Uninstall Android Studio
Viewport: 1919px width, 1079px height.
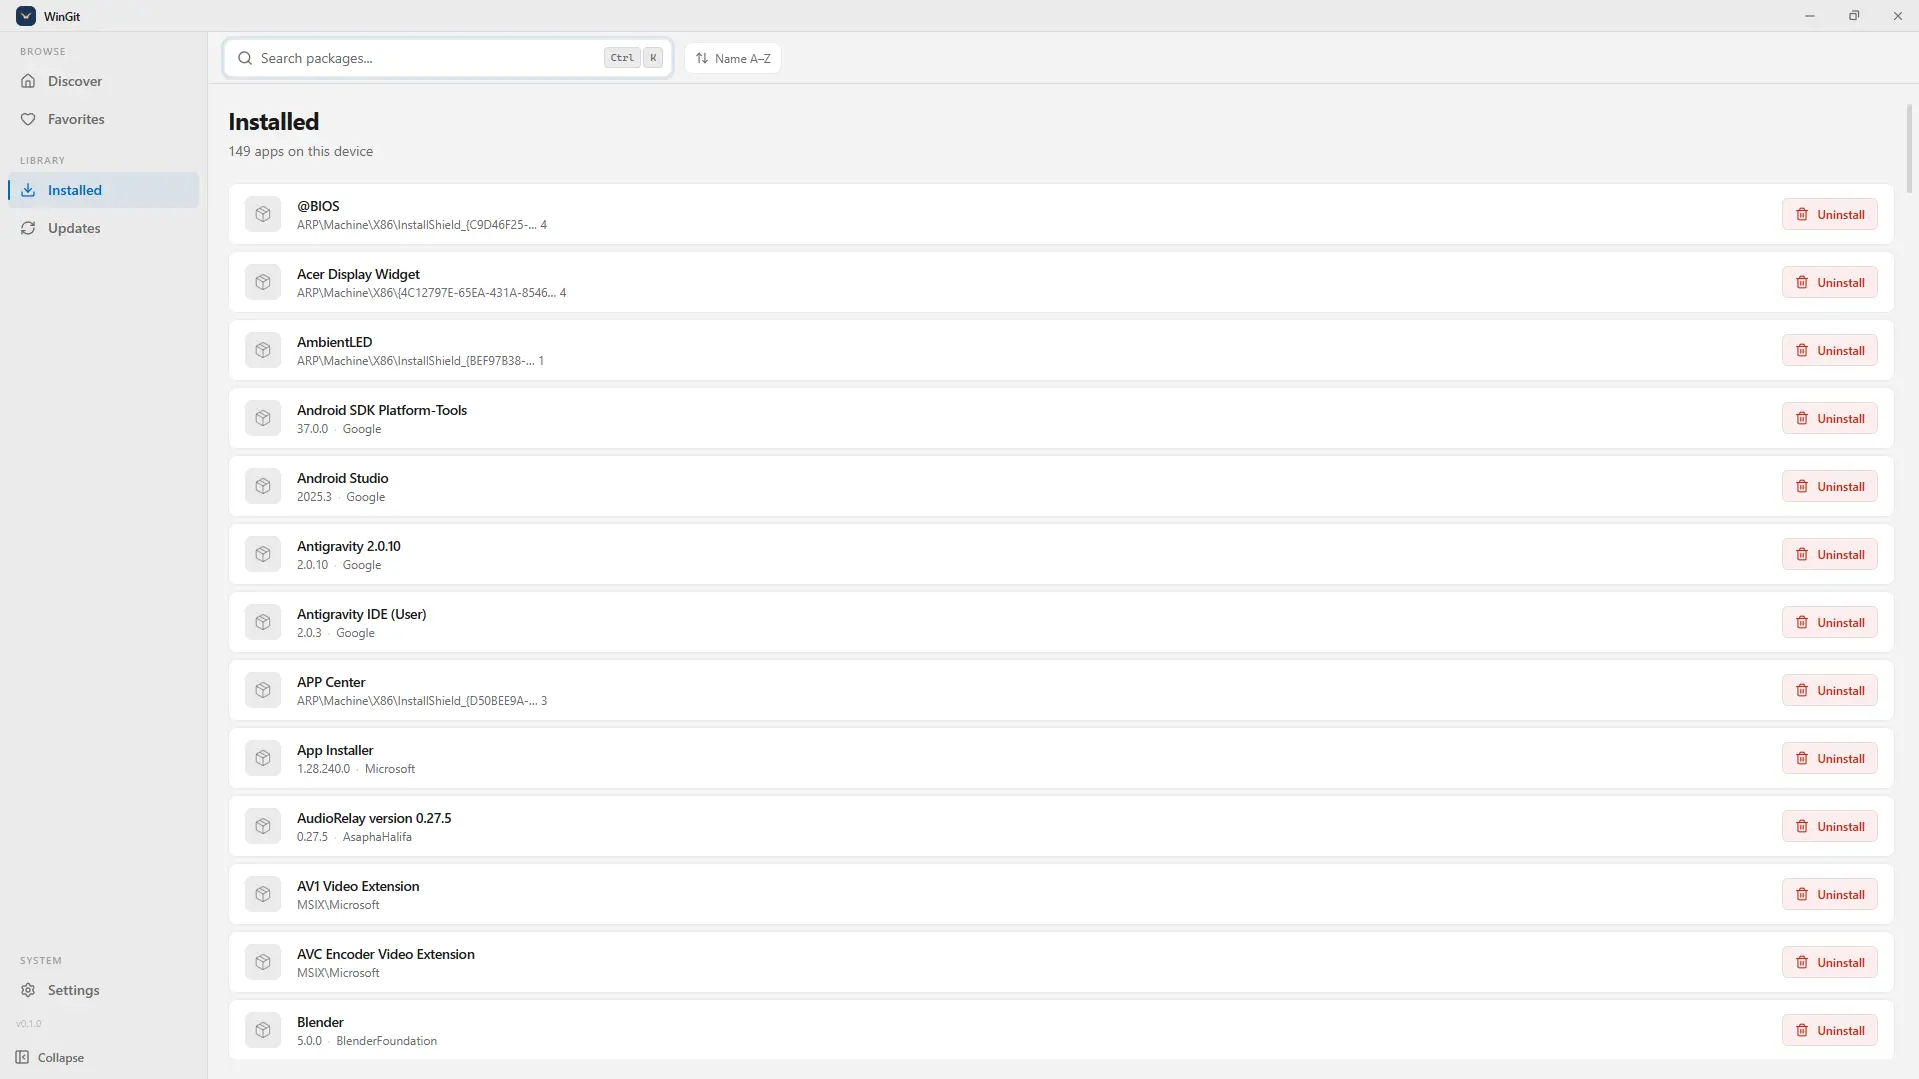pyautogui.click(x=1829, y=486)
